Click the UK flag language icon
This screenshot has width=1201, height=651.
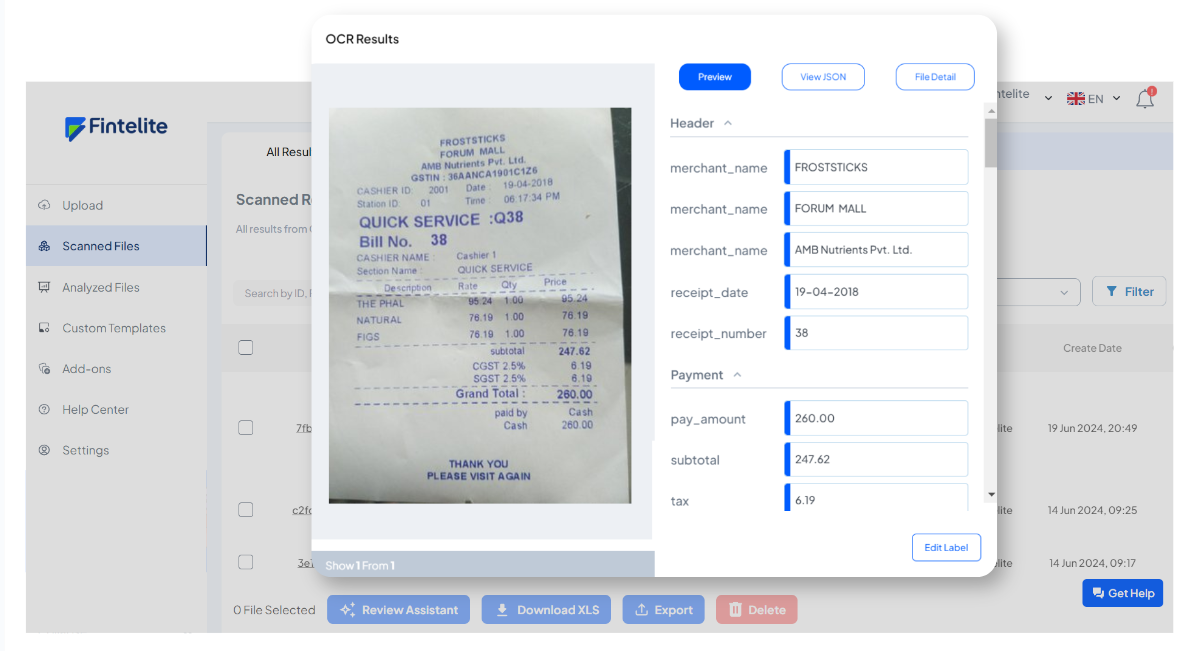tap(1076, 98)
